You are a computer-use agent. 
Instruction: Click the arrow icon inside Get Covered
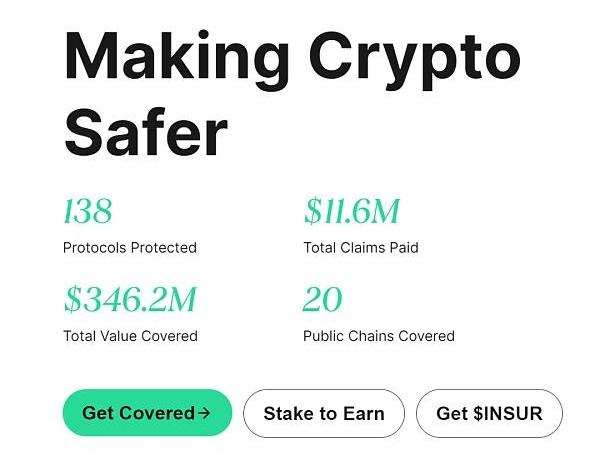(x=204, y=413)
